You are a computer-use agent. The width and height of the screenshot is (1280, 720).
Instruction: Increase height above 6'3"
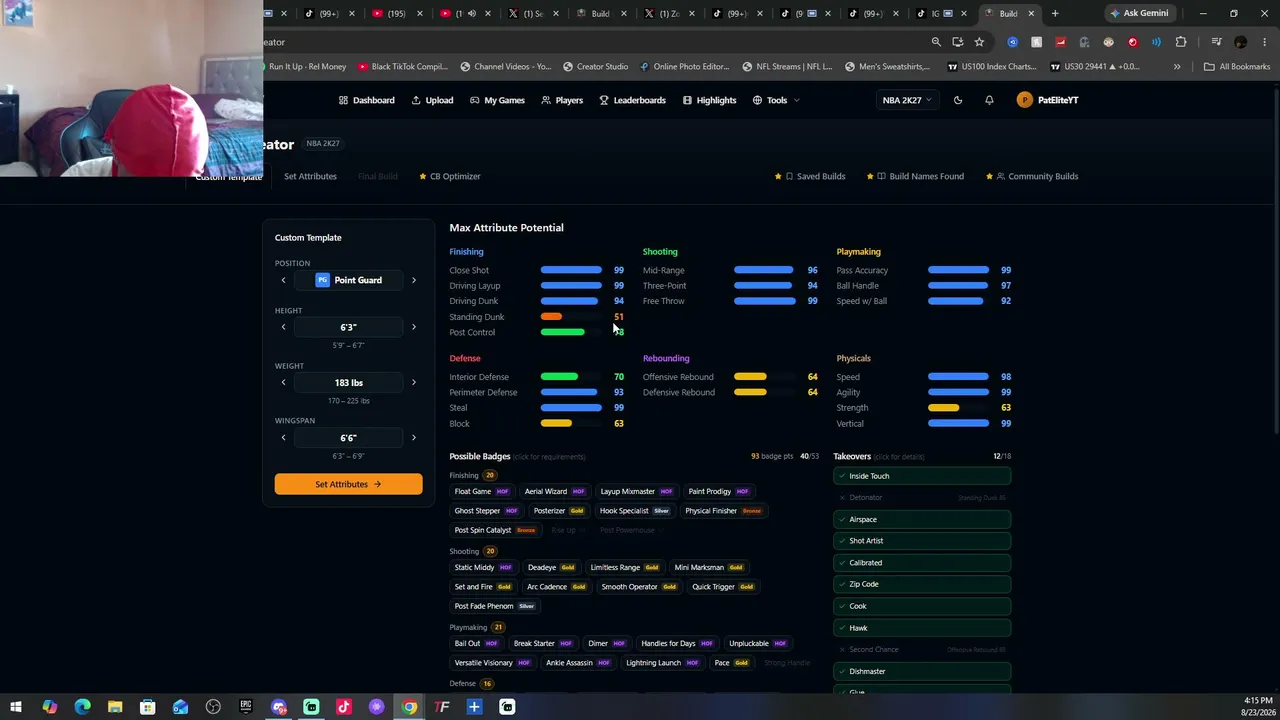coord(414,327)
